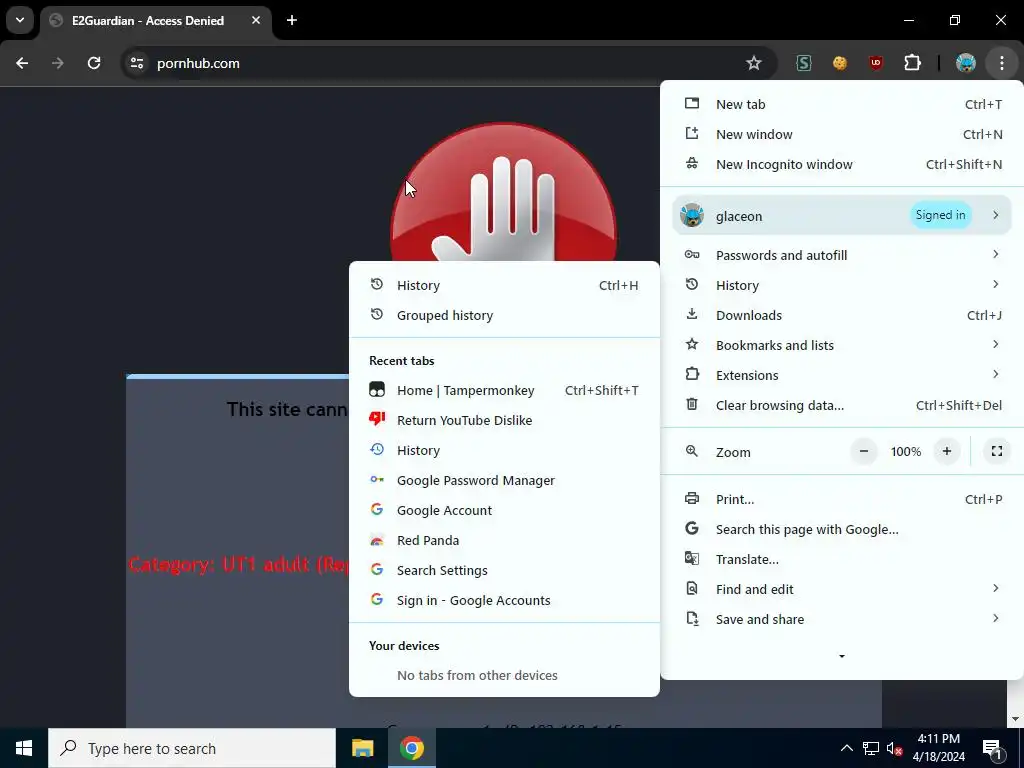Image resolution: width=1024 pixels, height=768 pixels.
Task: Open Downloads from the menu
Action: 842,315
